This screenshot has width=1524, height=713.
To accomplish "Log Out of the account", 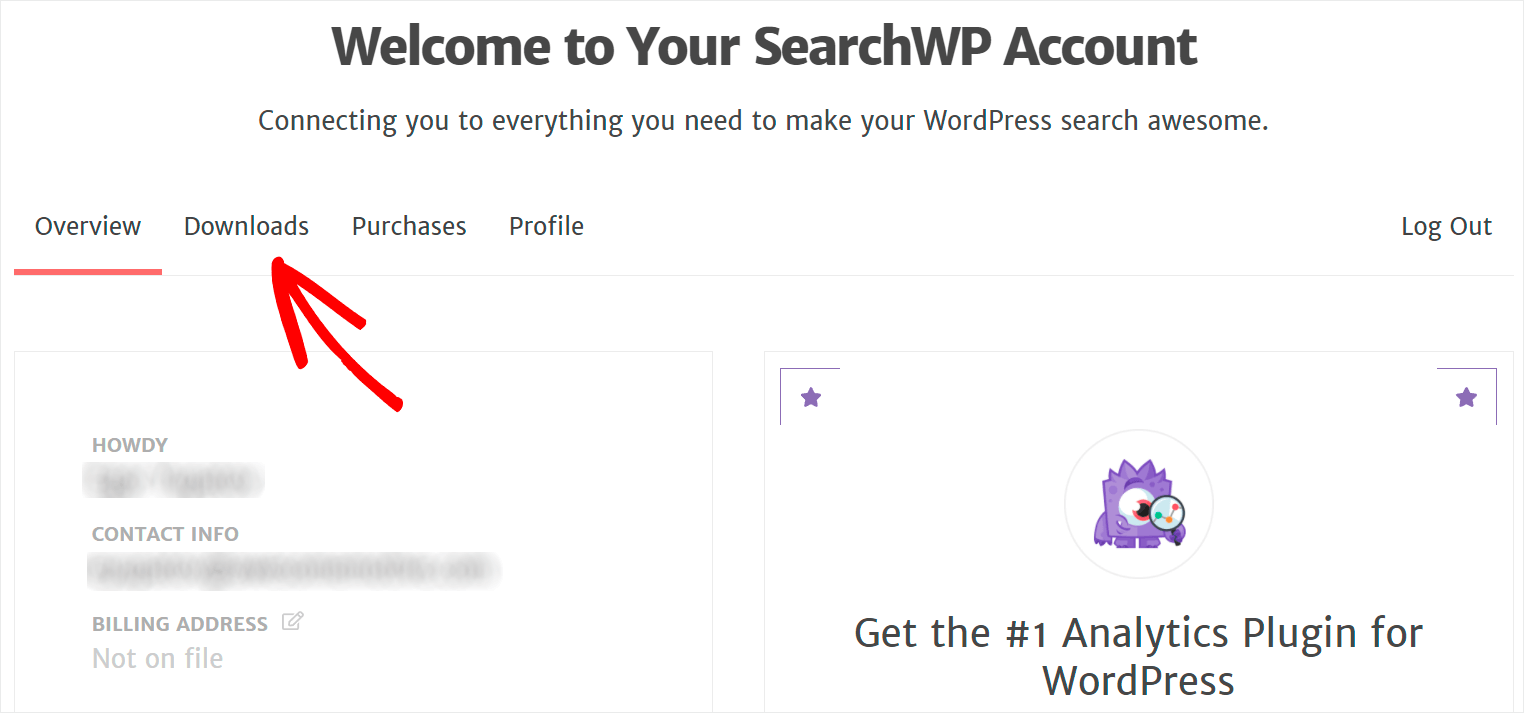I will point(1446,227).
